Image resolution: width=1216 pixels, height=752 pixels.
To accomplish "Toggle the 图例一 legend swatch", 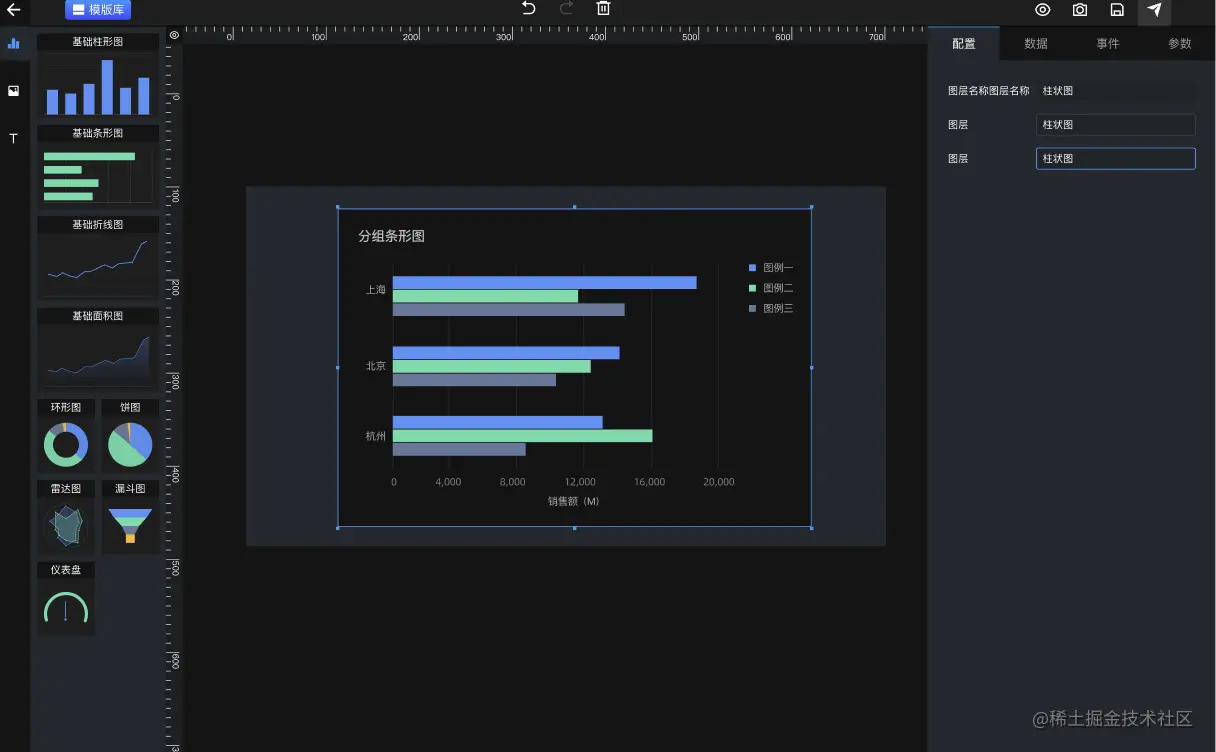I will click(752, 268).
